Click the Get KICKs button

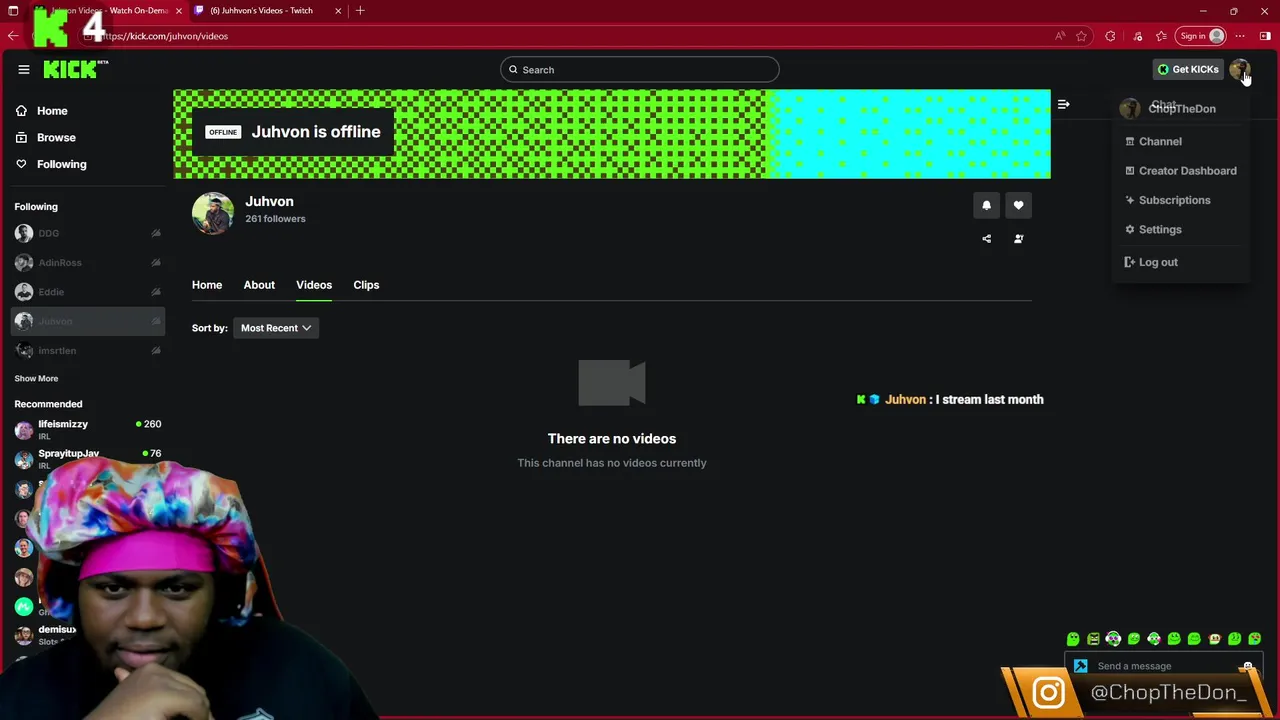pyautogui.click(x=1188, y=69)
